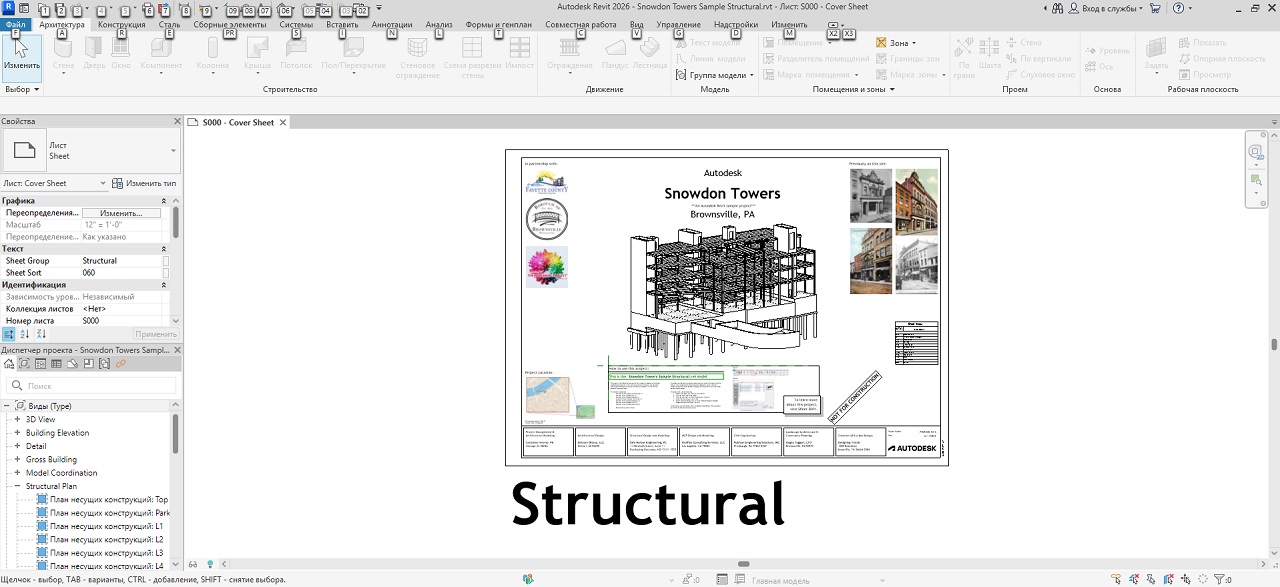Click the Project Browser search field
1280x587 pixels.
click(90, 385)
